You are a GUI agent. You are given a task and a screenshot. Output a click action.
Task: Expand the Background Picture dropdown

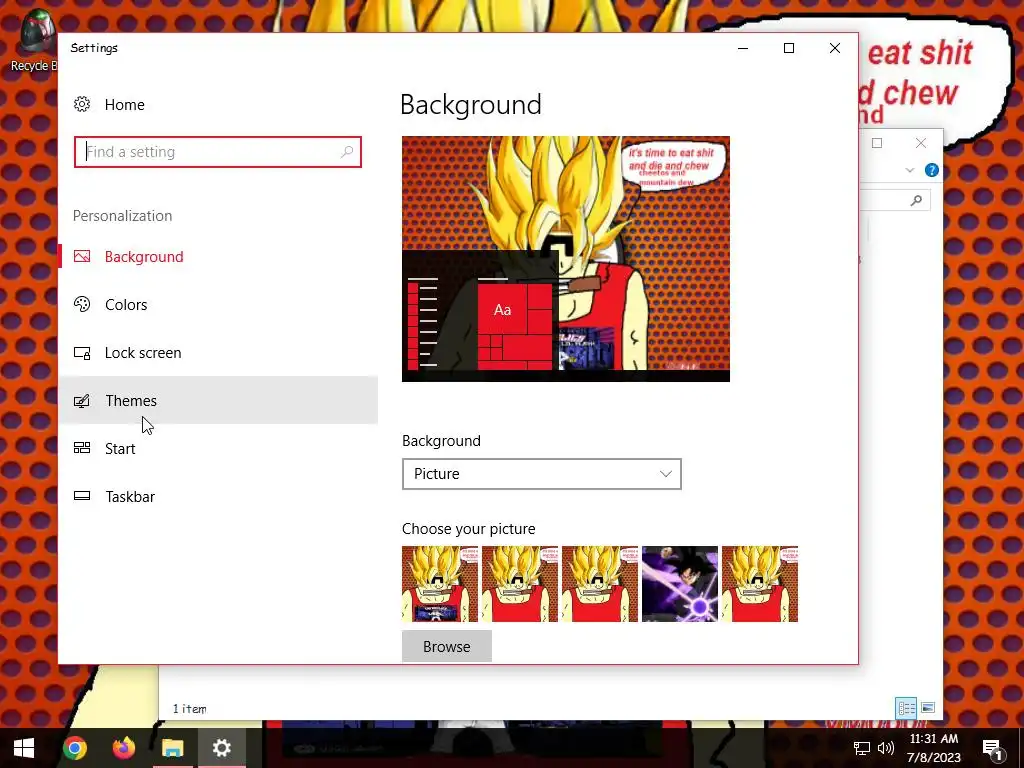pyautogui.click(x=541, y=474)
